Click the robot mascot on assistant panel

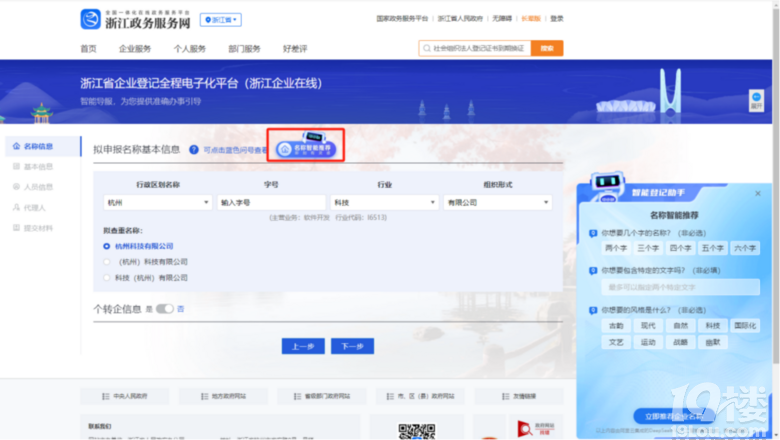tap(607, 186)
